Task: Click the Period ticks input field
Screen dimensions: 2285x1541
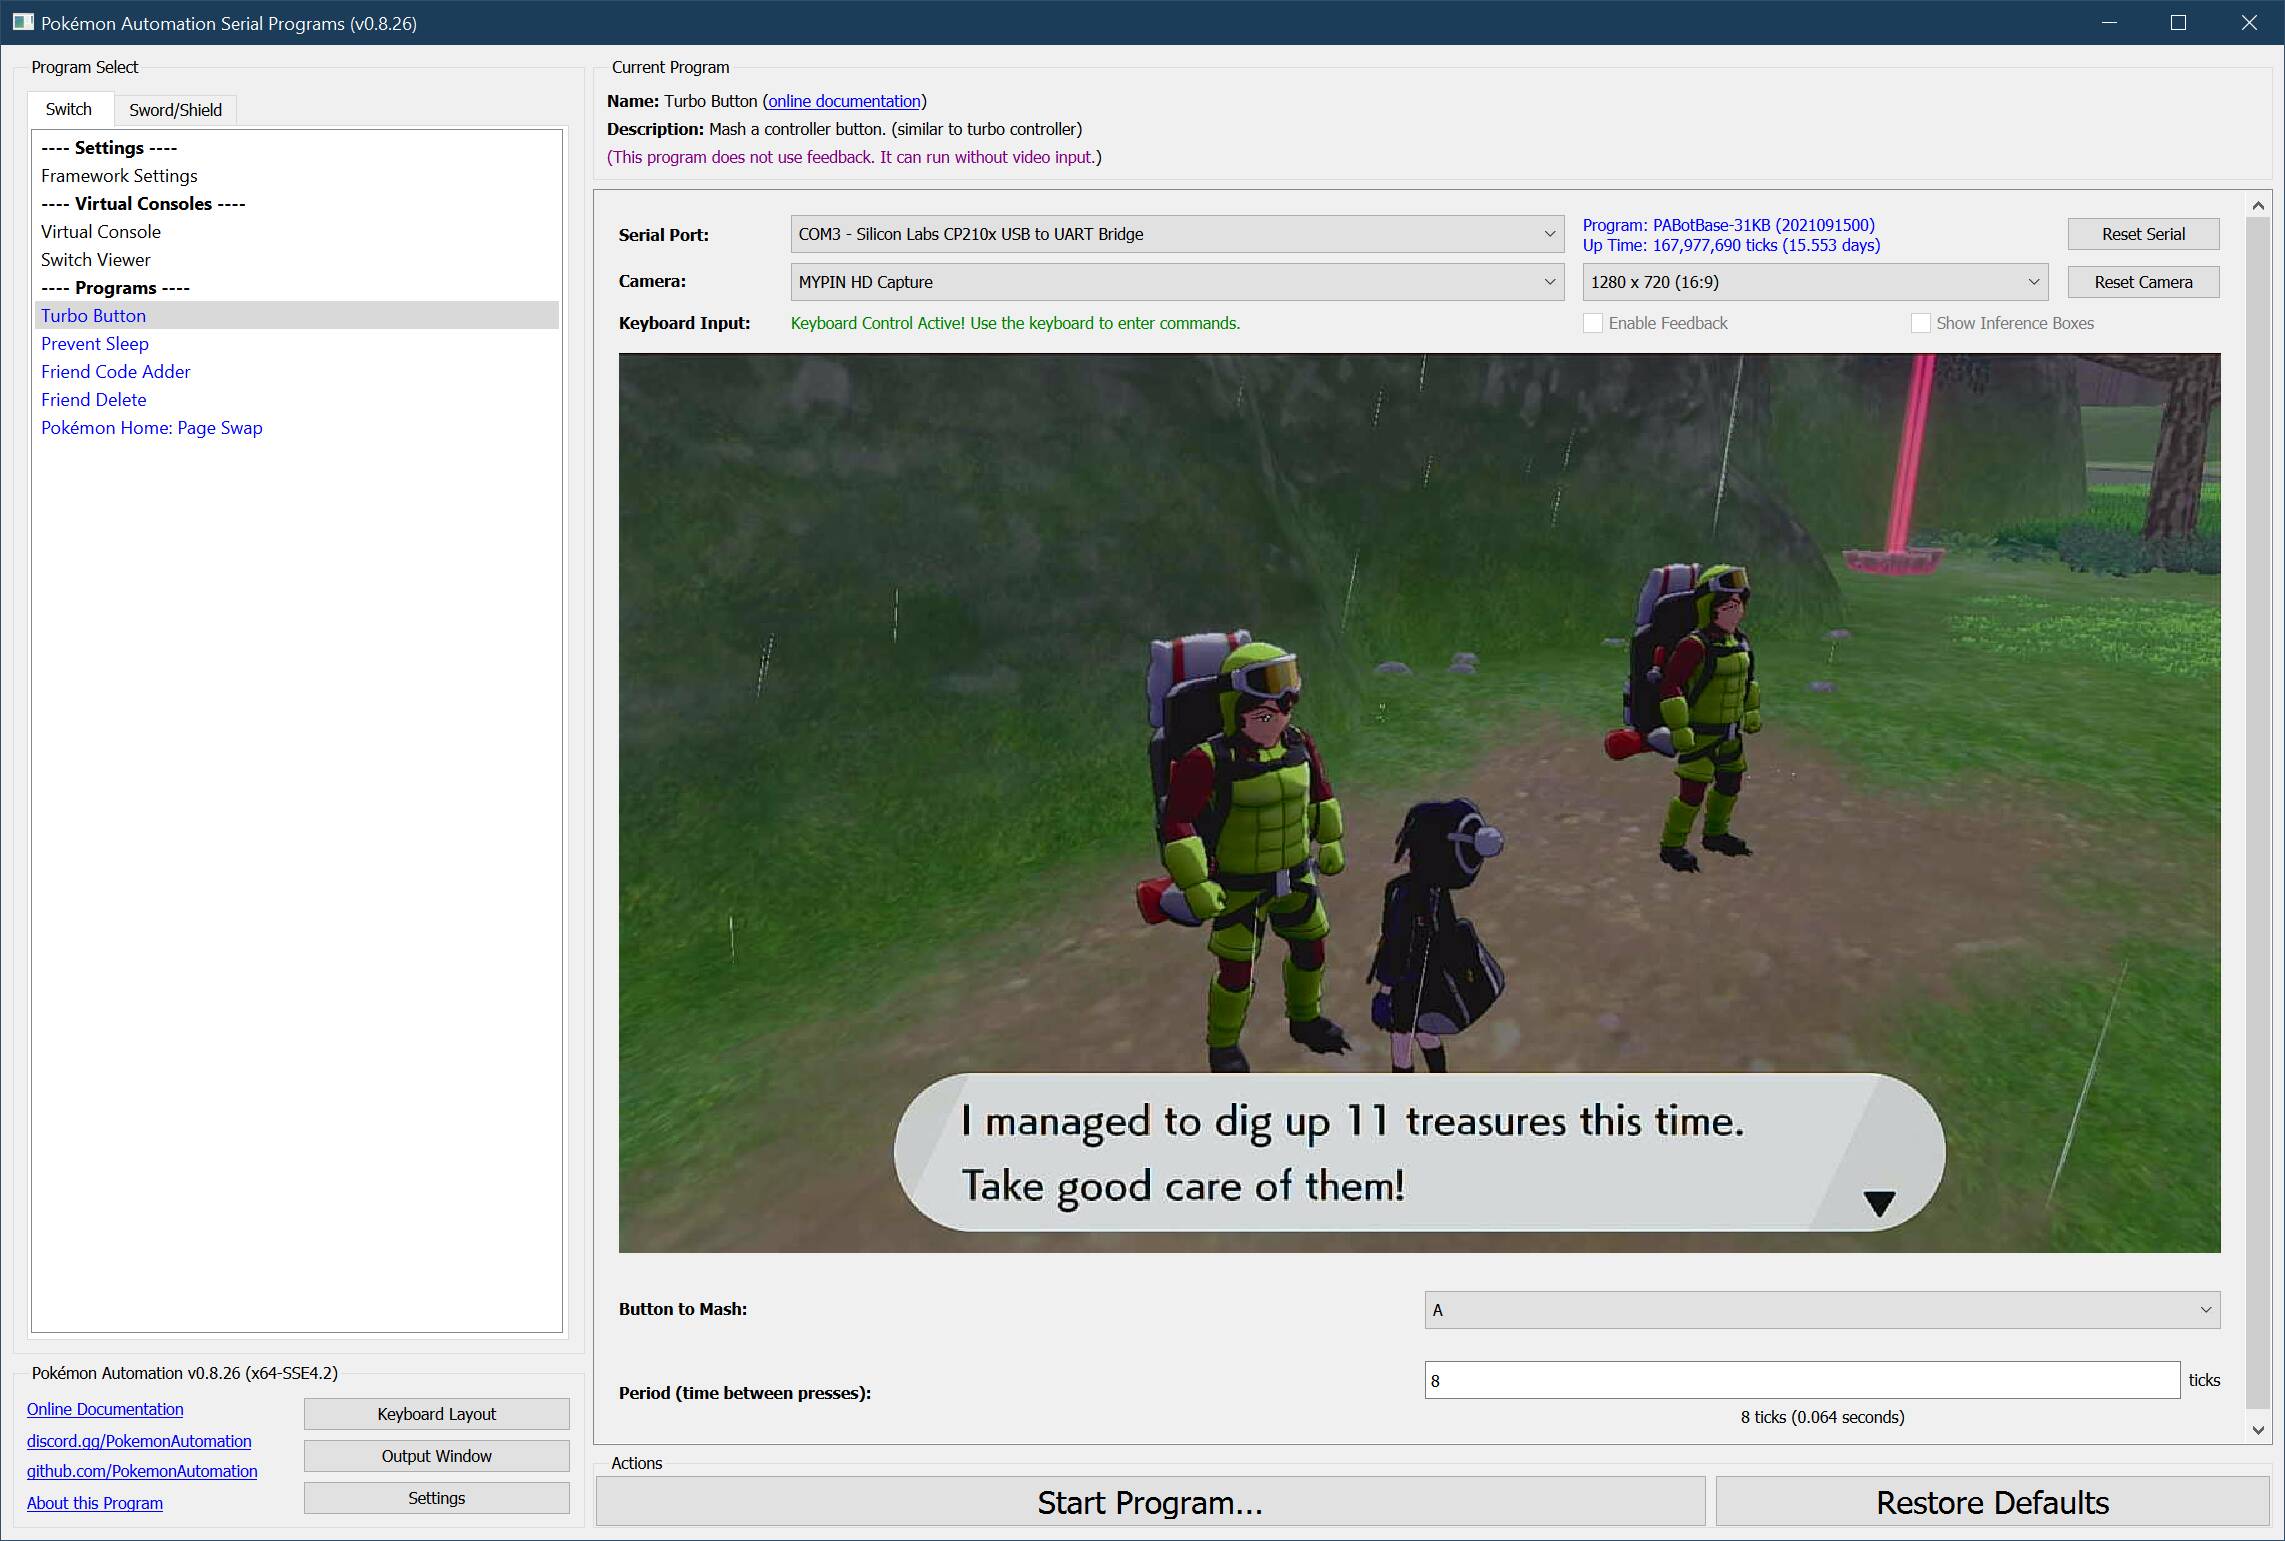Action: pyautogui.click(x=1801, y=1381)
